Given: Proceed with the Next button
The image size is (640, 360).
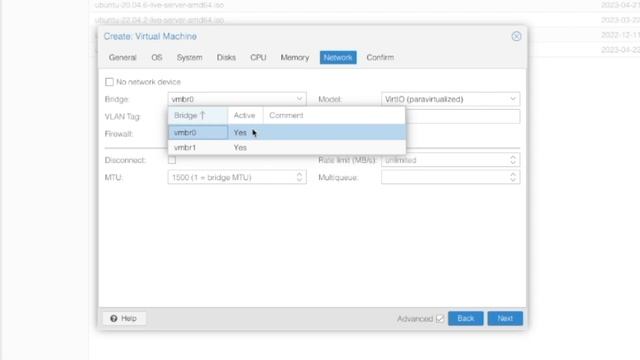Looking at the screenshot, I should pyautogui.click(x=505, y=318).
